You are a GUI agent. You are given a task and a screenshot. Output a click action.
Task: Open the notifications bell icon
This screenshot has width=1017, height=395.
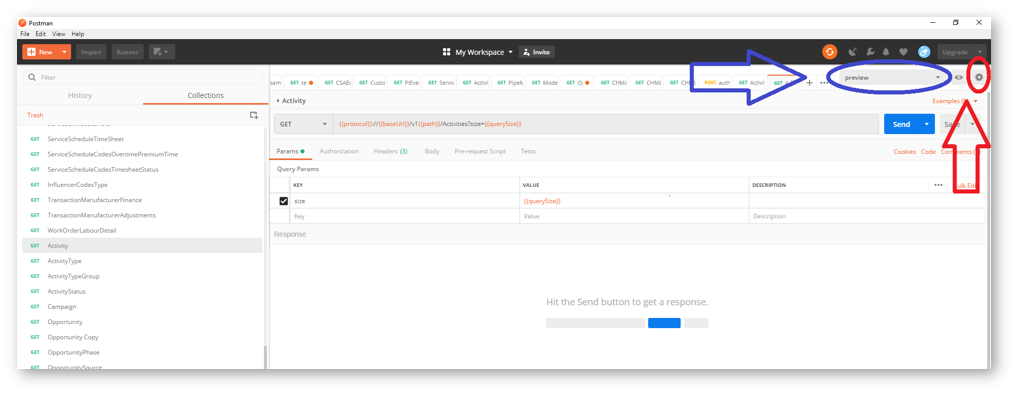coord(886,52)
